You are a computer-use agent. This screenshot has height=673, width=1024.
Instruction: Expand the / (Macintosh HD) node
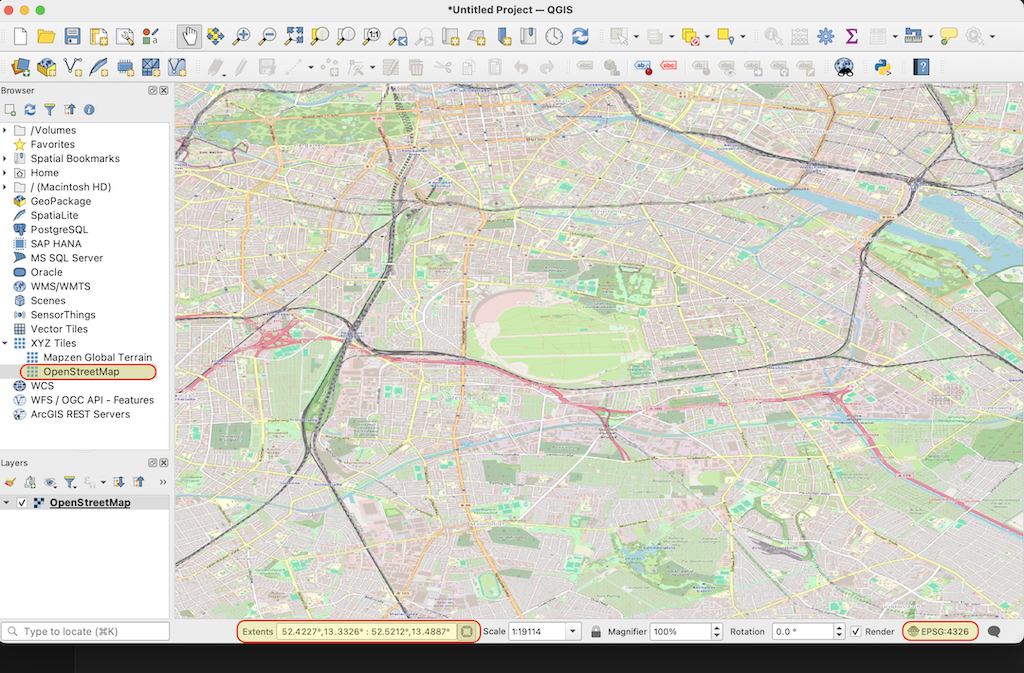pyautogui.click(x=5, y=187)
